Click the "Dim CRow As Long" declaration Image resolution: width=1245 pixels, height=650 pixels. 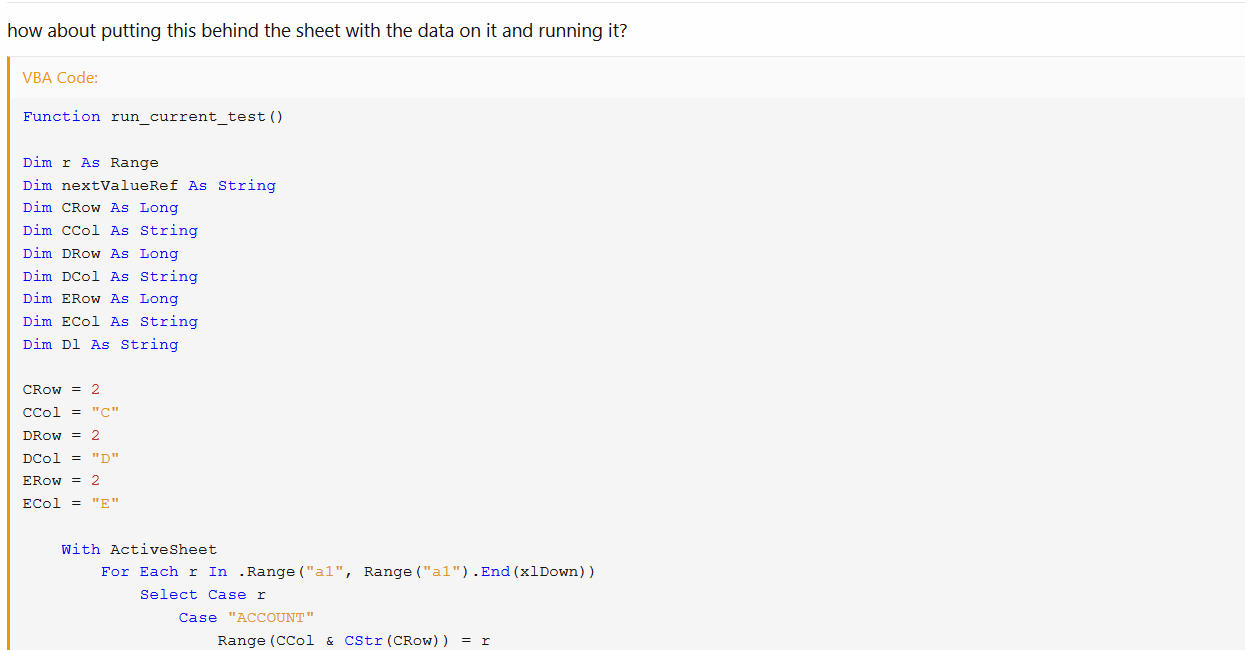click(x=100, y=208)
